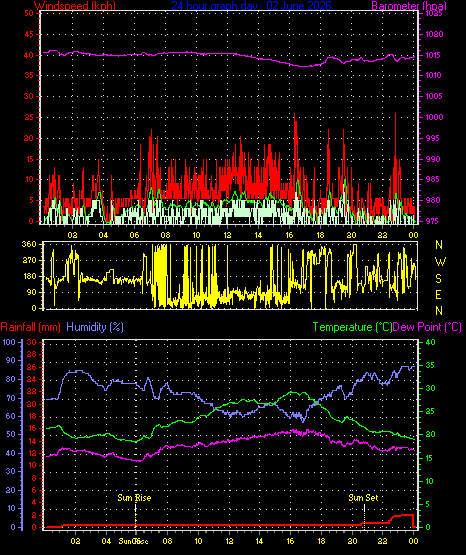The height and width of the screenshot is (555, 466).
Task: Click the "1005" barometer axis value
Action: point(433,96)
